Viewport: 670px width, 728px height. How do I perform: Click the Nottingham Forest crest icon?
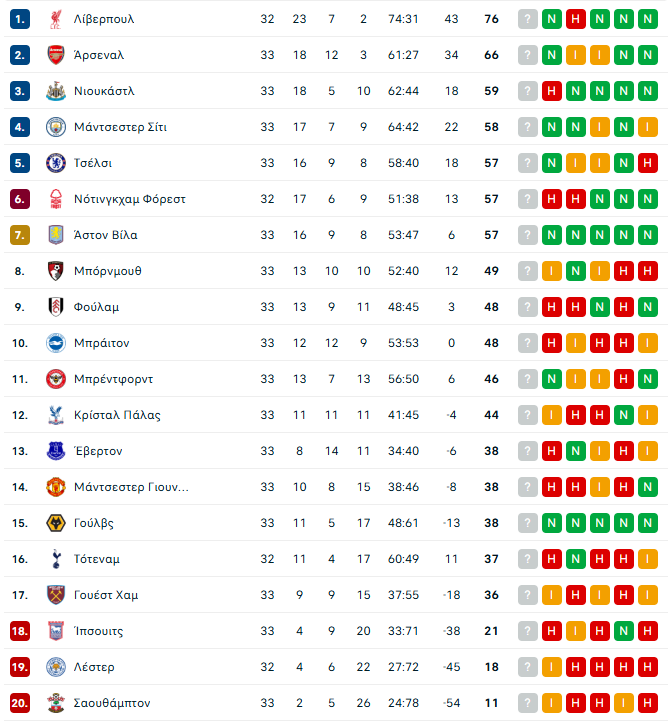point(55,199)
